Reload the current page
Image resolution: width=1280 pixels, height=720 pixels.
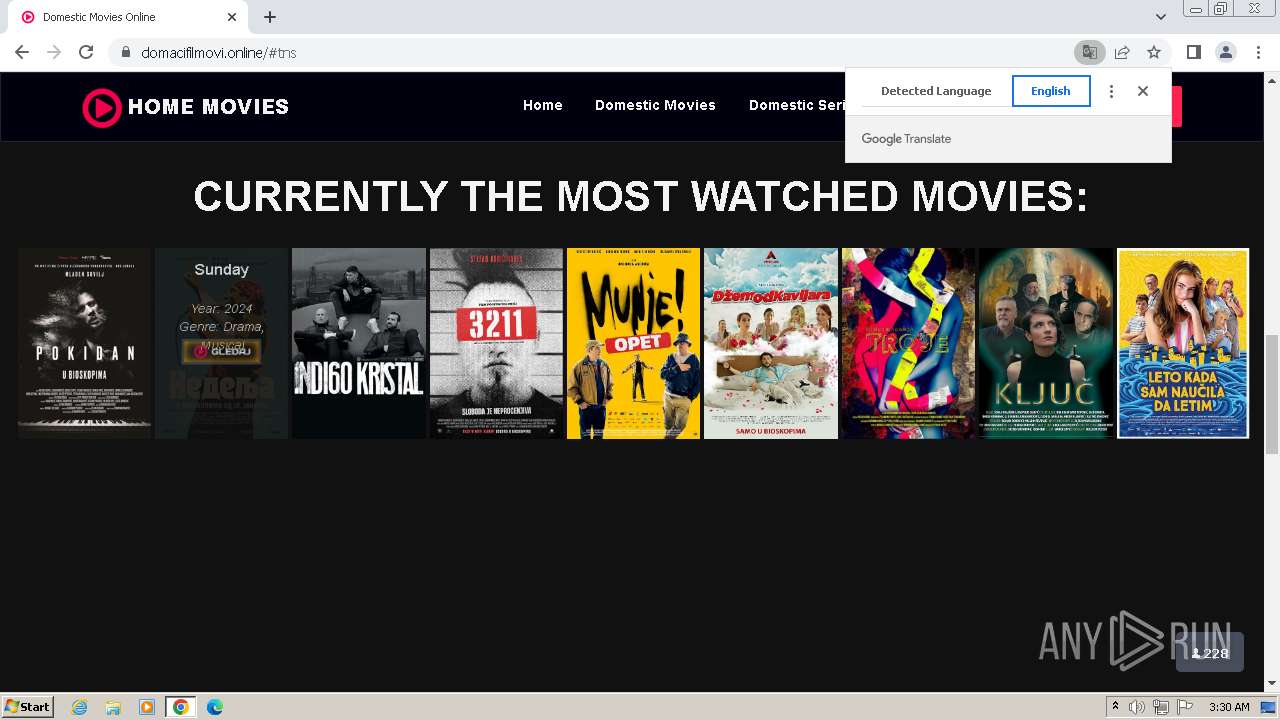tap(86, 52)
